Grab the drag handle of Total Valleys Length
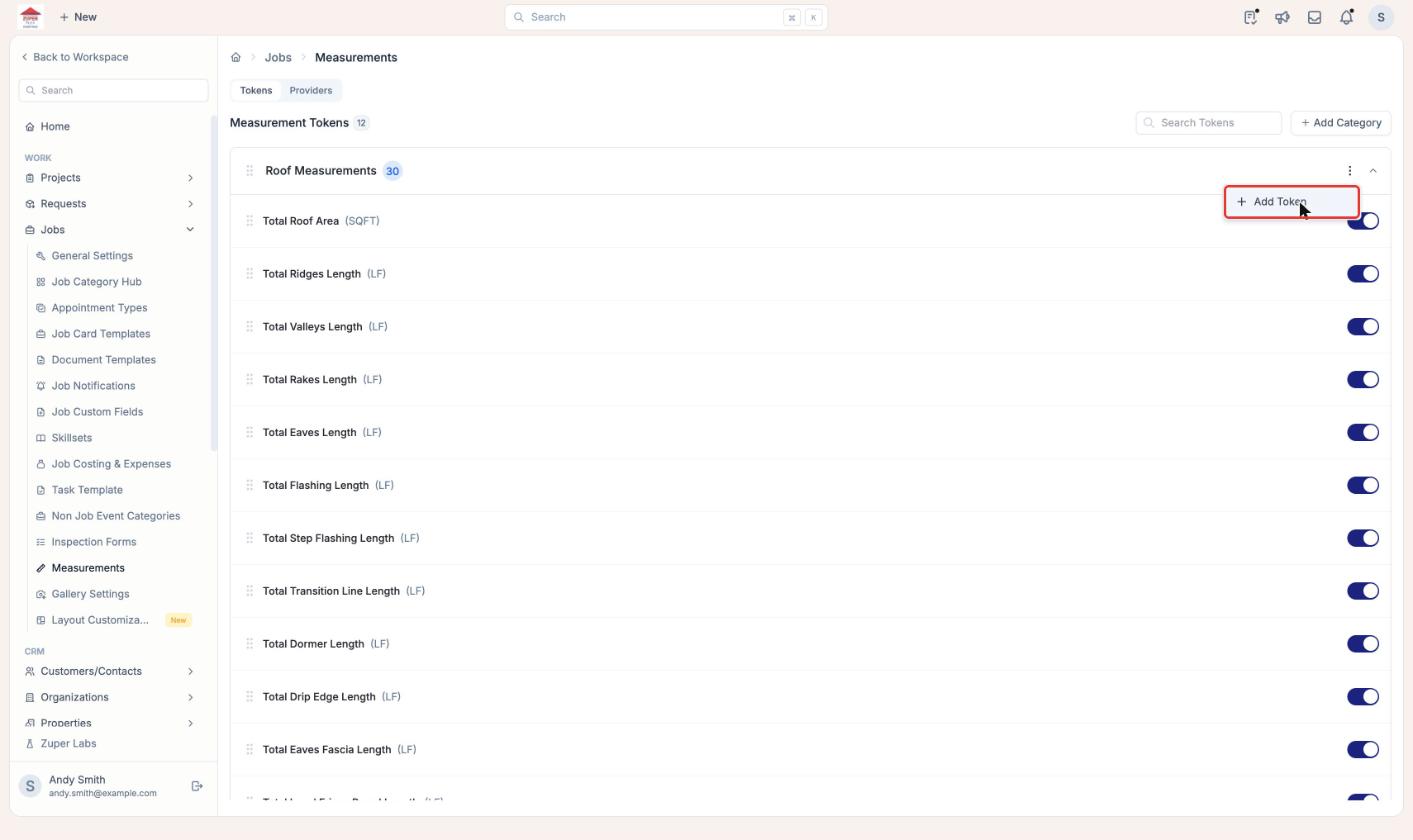1413x840 pixels. (x=249, y=327)
